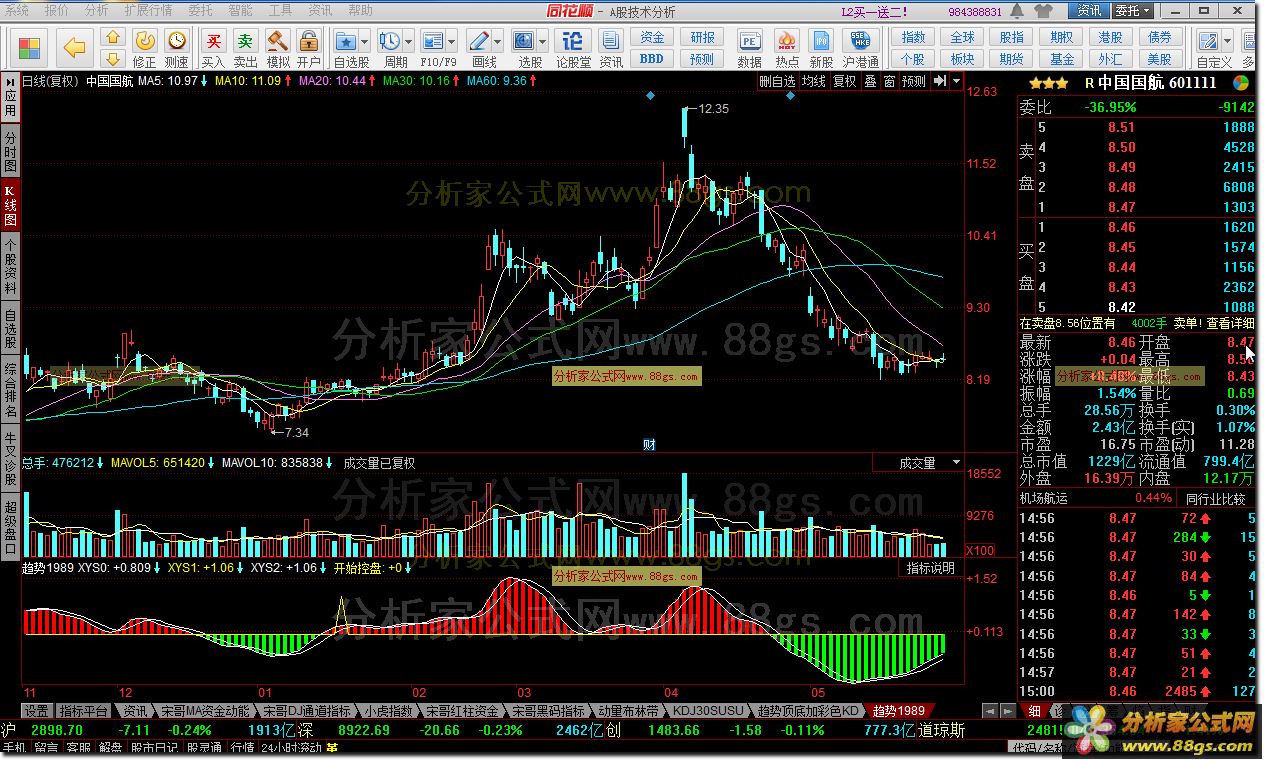
Task: Open the 扩展行情 menu
Action: coord(148,10)
